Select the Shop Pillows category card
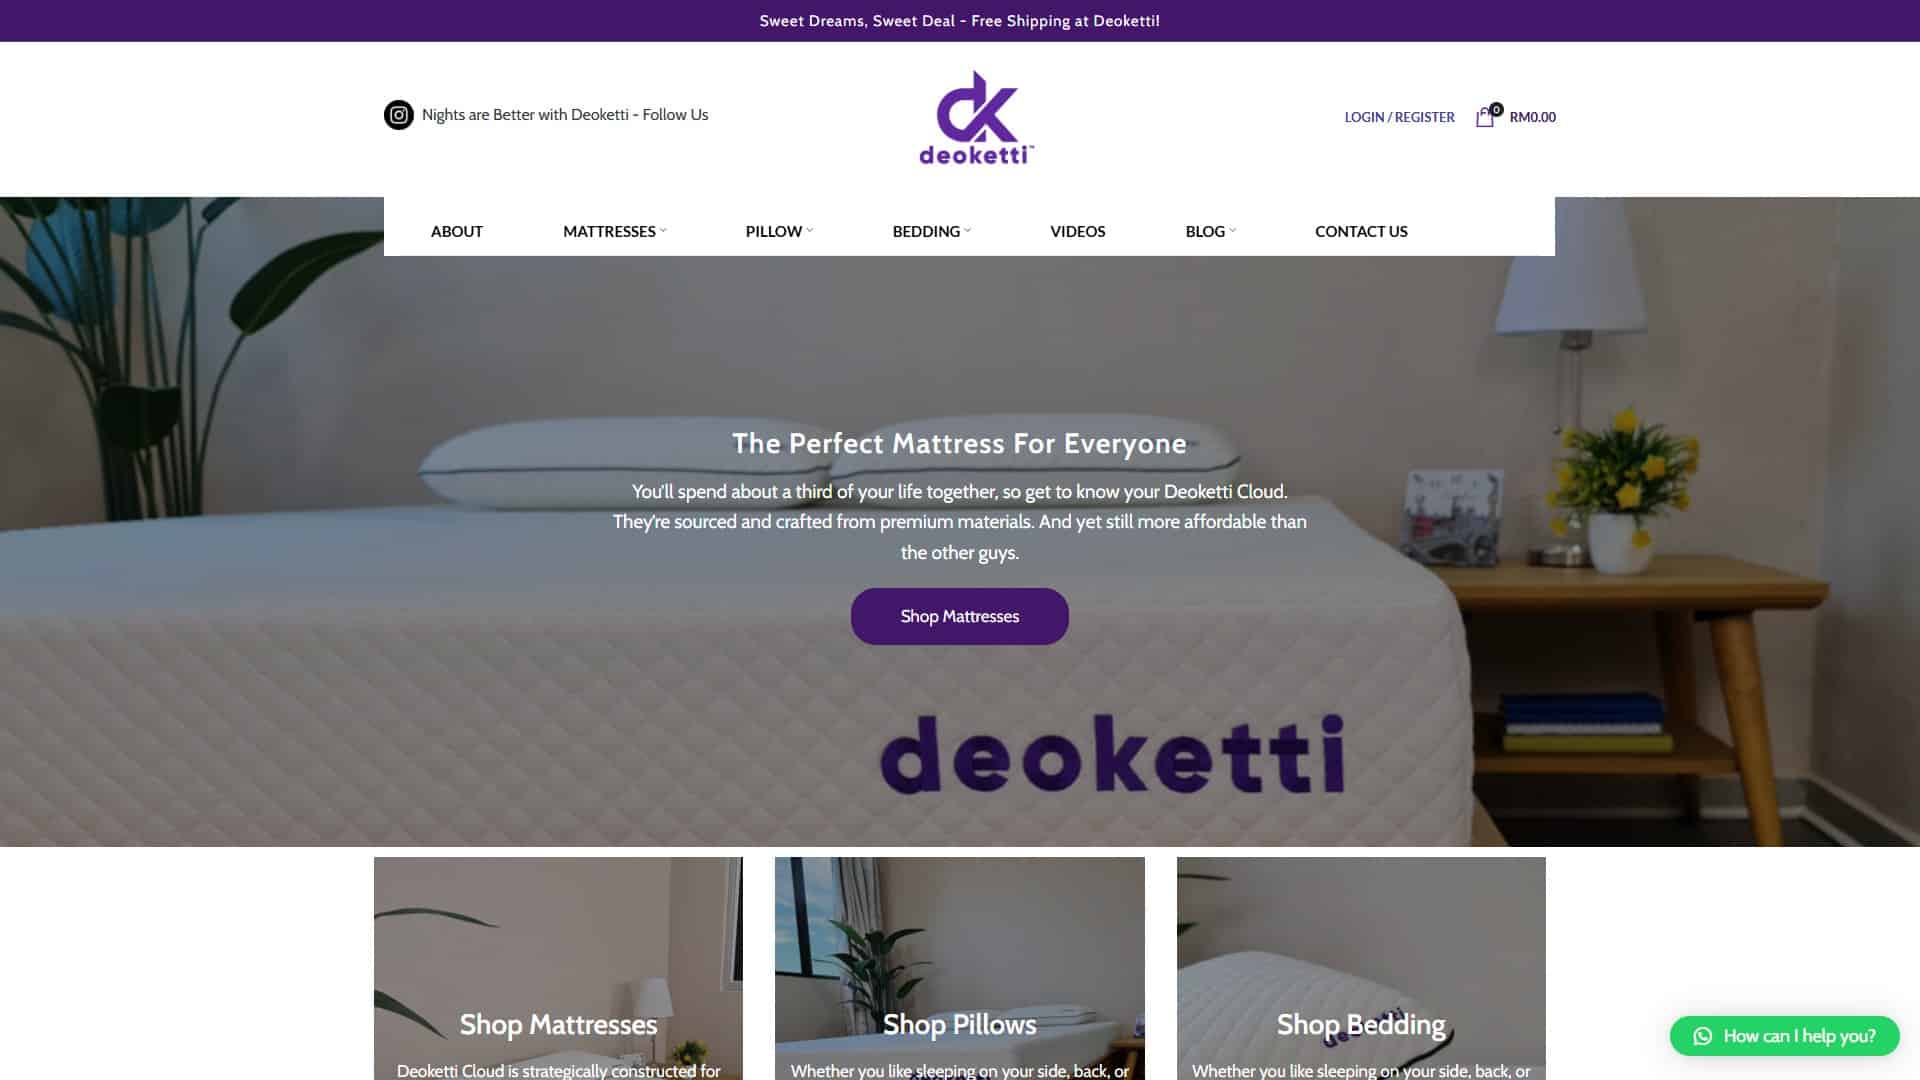This screenshot has height=1080, width=1920. coord(959,968)
